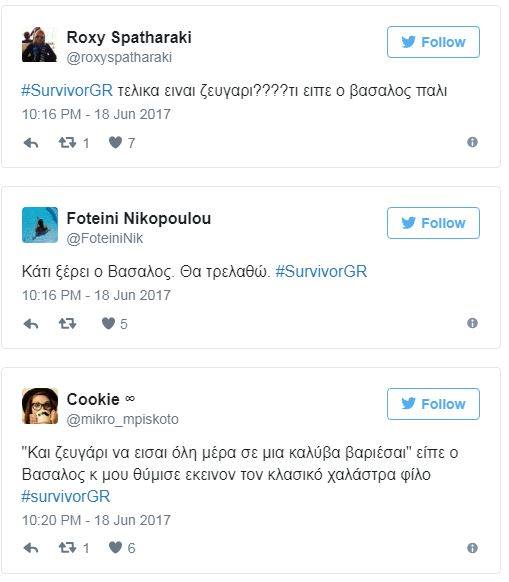Open @roxyspatharaki profile handle
Screen dimensions: 509x582
[119, 58]
